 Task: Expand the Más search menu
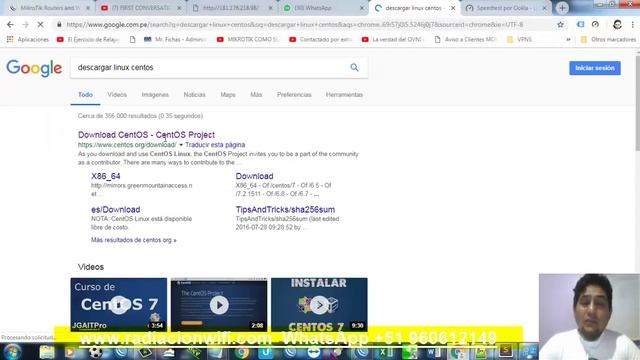(256, 95)
